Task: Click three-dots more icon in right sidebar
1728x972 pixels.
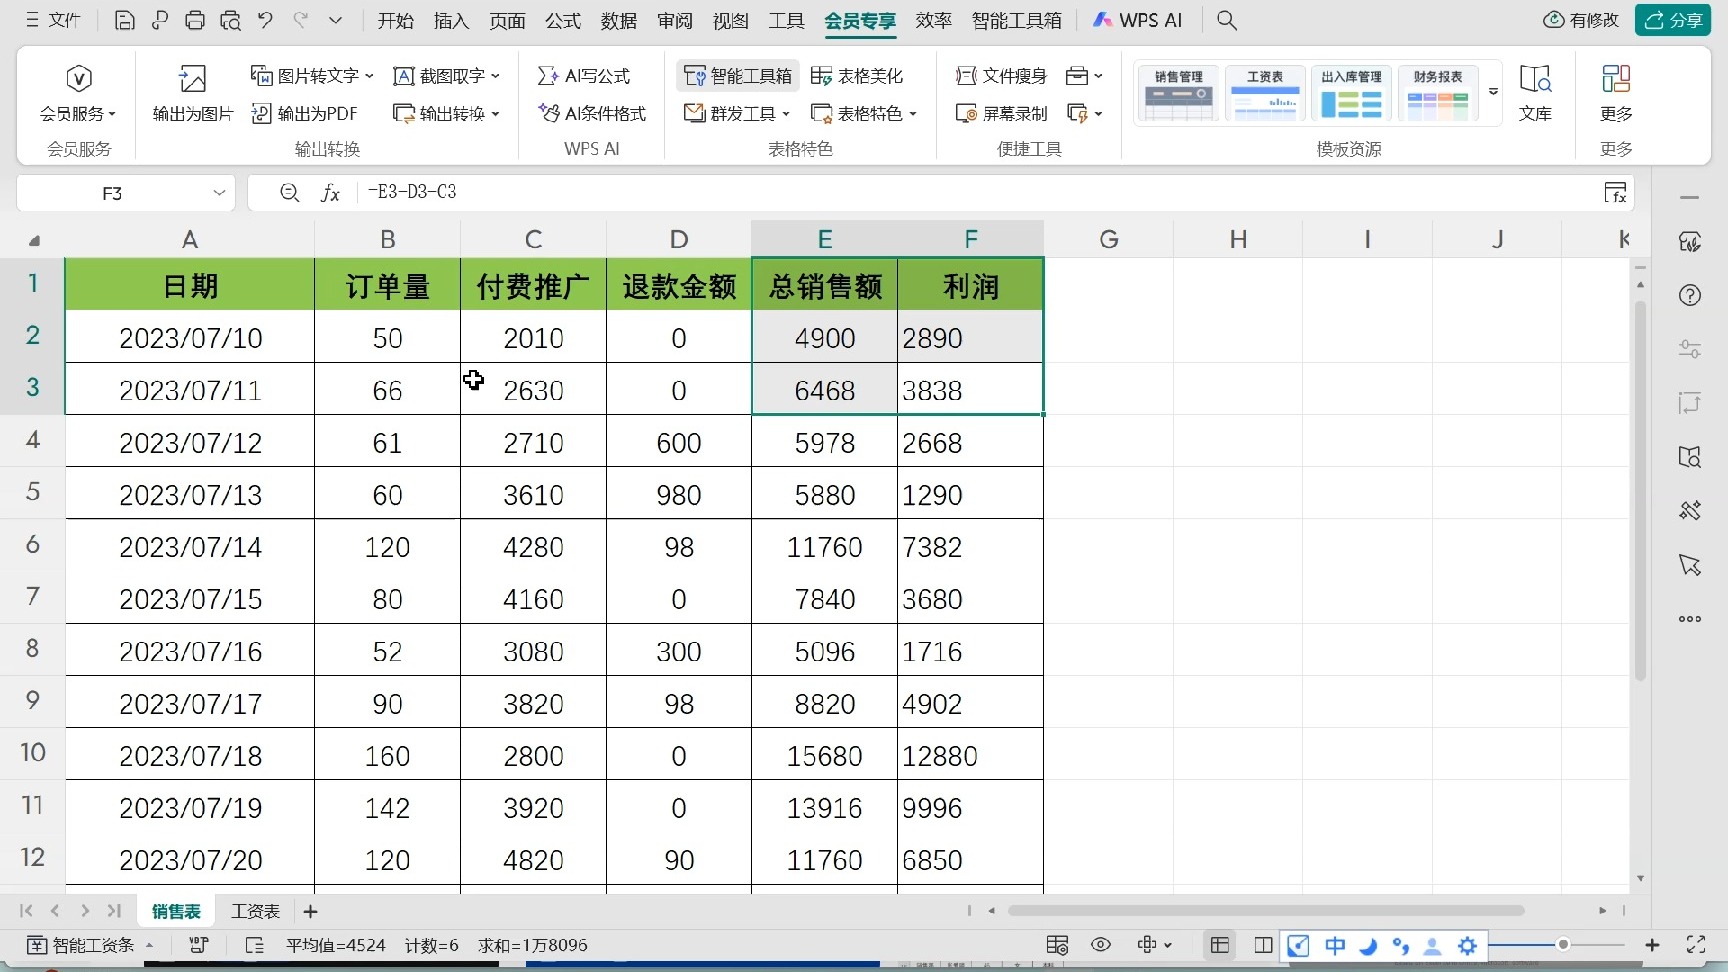Action: click(1690, 619)
